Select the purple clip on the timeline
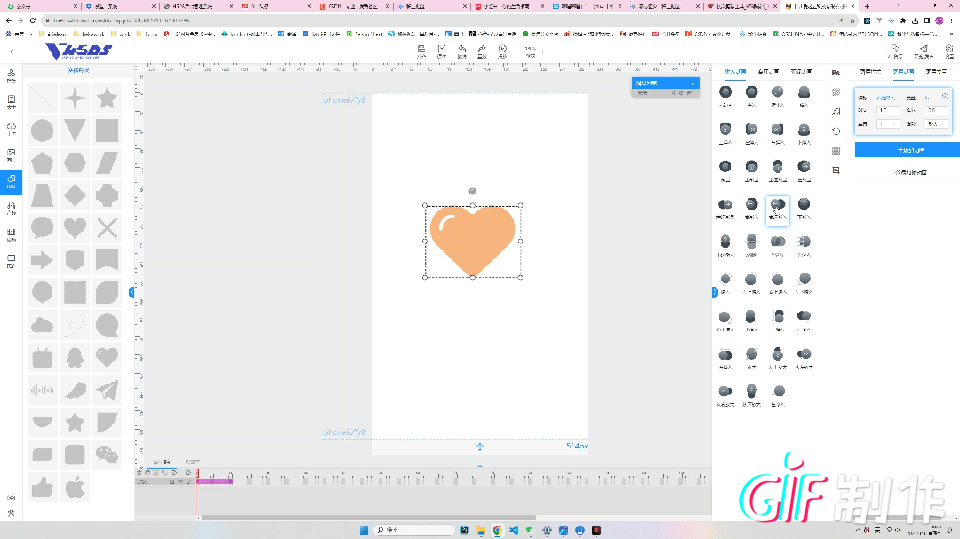Screen dimensions: 960x539 click(214, 481)
